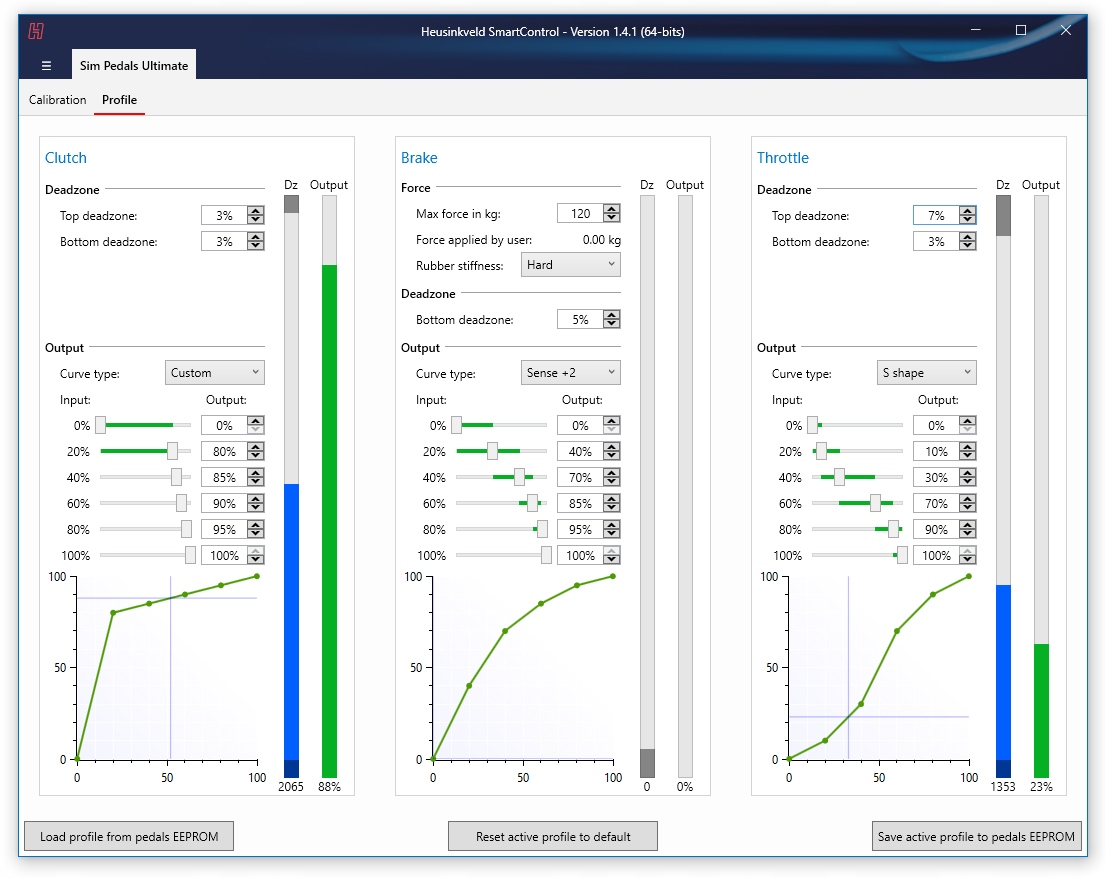Click Save active profile to pedals EEPROM
The width and height of the screenshot is (1105, 878).
(x=976, y=836)
